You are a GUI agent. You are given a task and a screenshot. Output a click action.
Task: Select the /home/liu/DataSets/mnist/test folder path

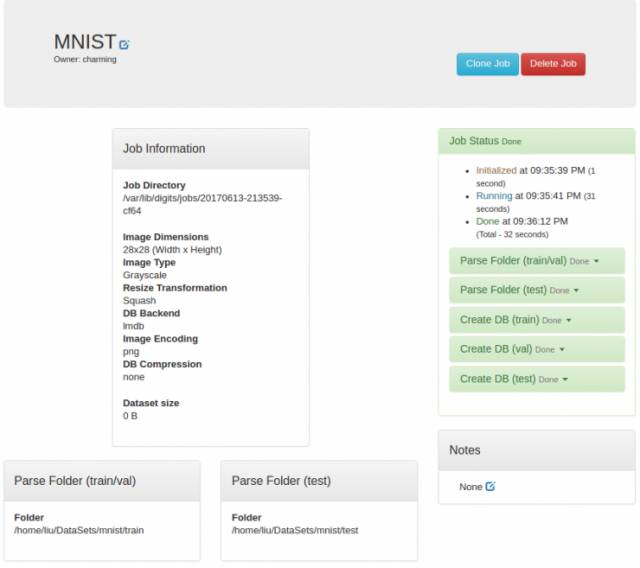click(295, 530)
